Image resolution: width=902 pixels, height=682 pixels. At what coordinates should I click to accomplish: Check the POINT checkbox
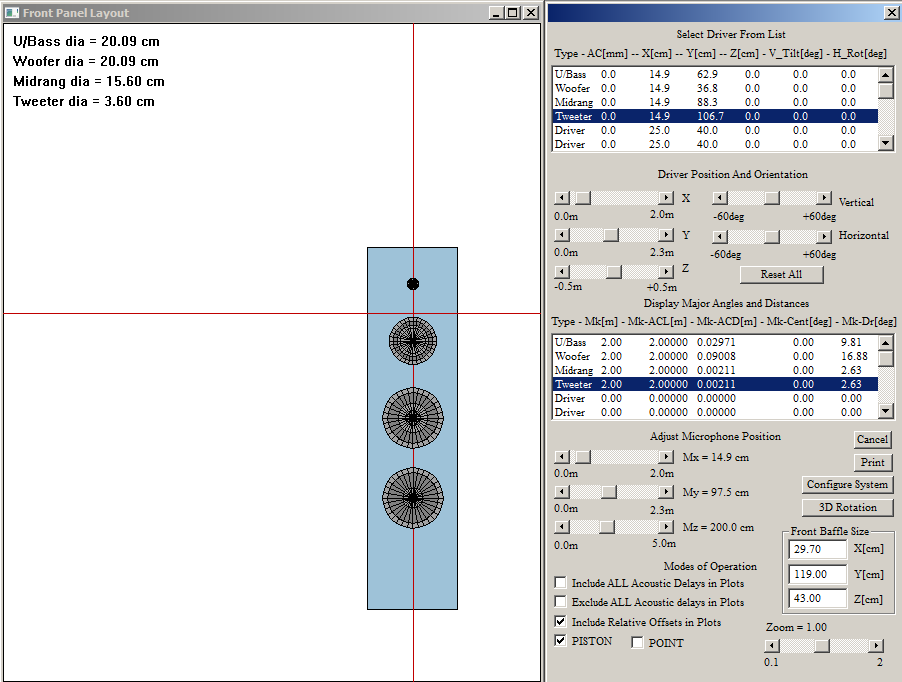click(x=637, y=642)
